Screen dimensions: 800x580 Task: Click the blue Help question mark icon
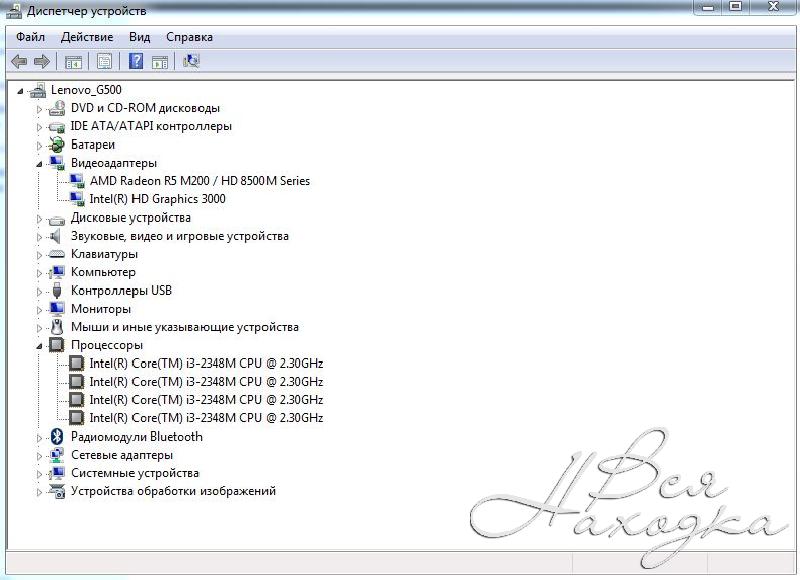point(135,61)
